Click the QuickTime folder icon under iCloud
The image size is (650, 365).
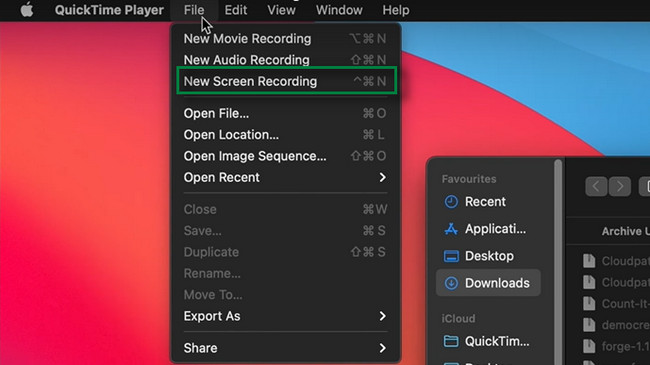[451, 341]
